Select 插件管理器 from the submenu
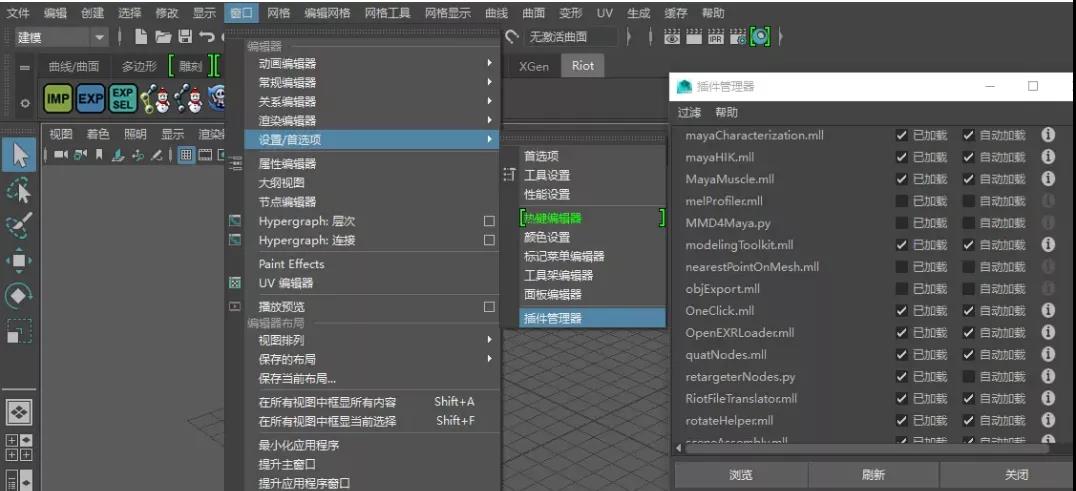The height and width of the screenshot is (491, 1076). coord(552,318)
